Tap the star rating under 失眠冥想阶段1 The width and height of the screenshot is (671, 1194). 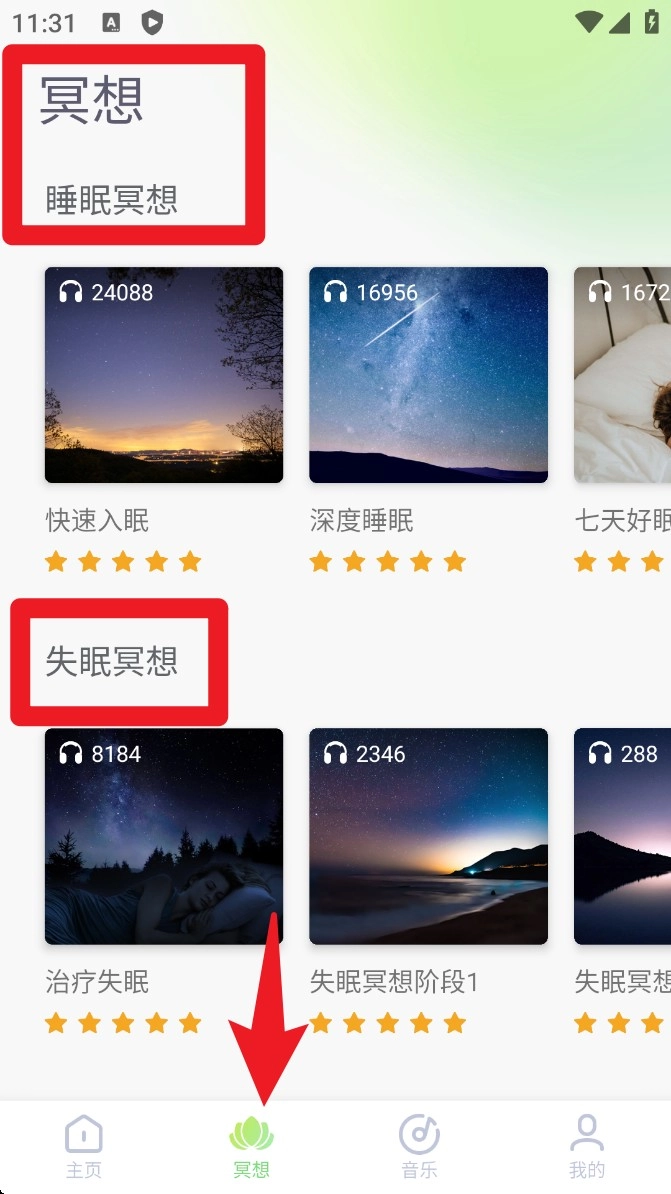coord(388,1023)
